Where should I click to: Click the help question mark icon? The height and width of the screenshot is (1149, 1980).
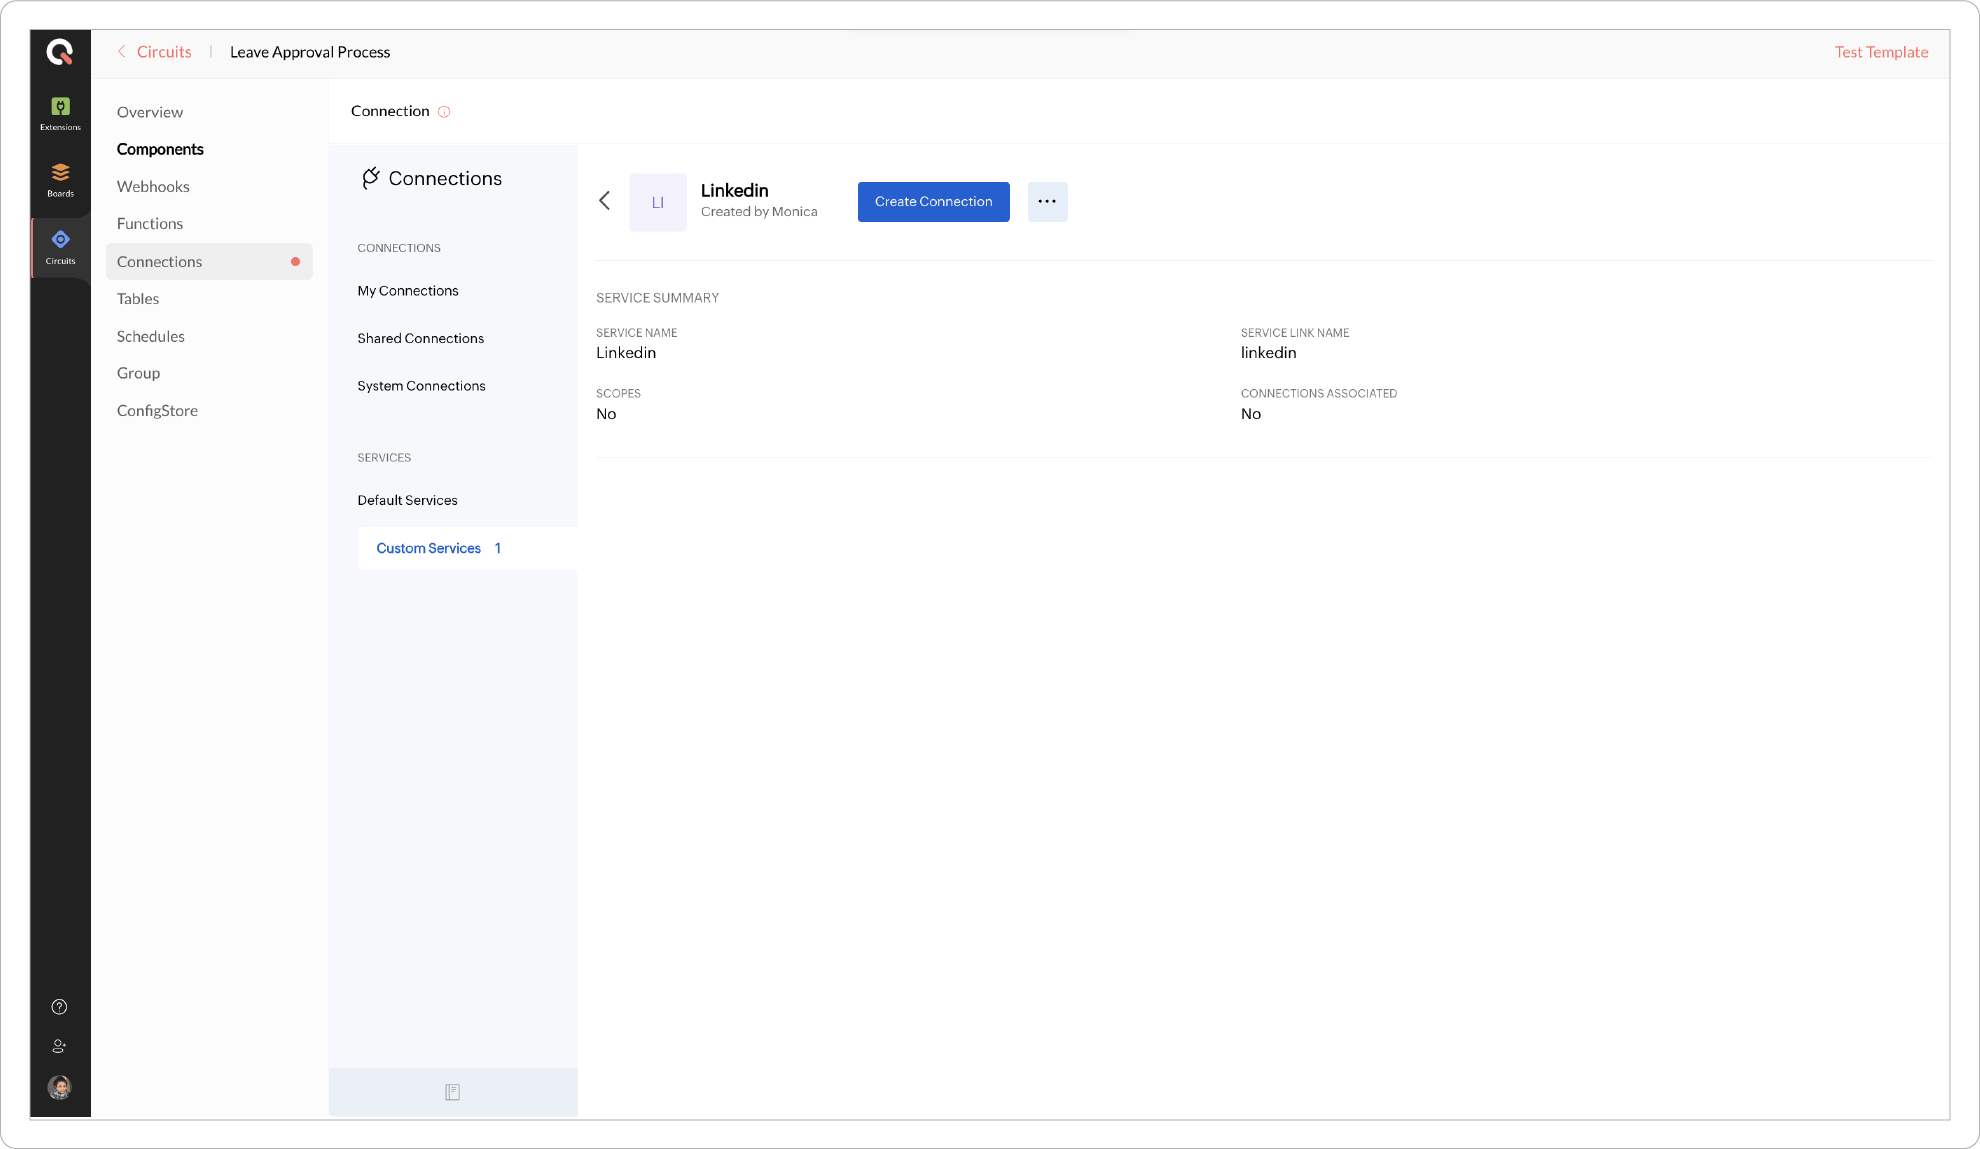60,1007
